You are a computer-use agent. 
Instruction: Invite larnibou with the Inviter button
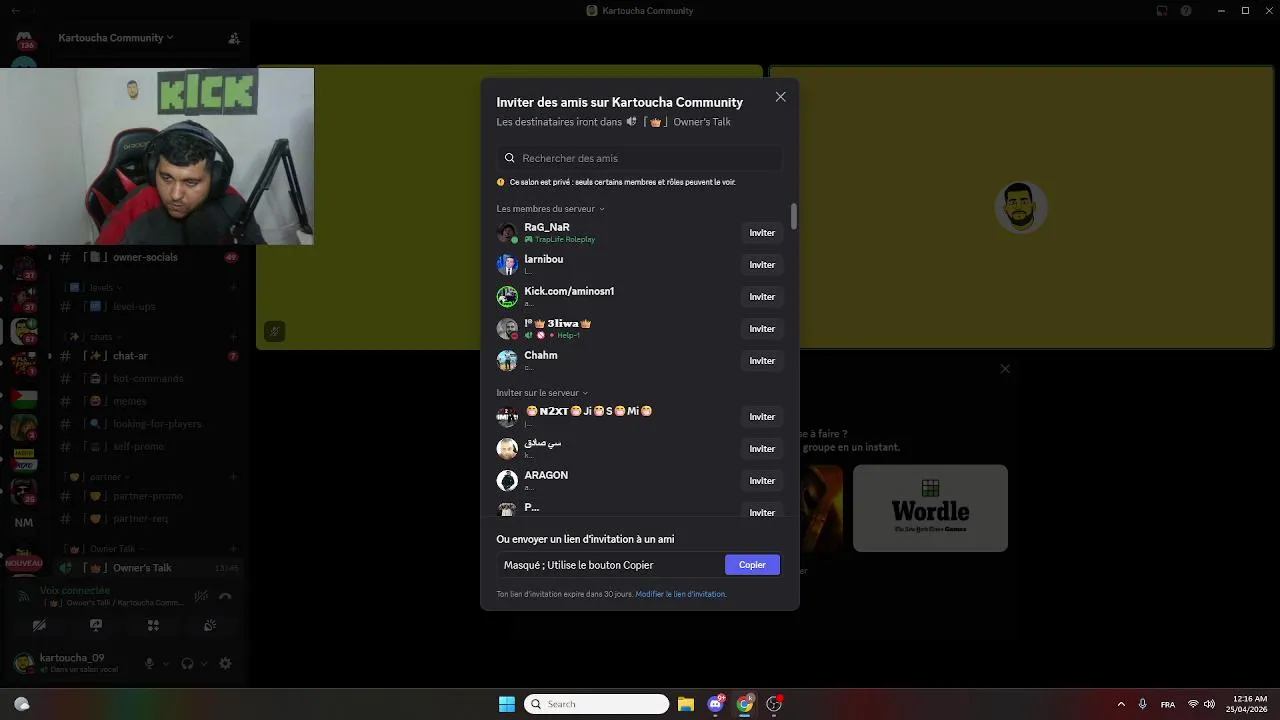click(x=762, y=265)
